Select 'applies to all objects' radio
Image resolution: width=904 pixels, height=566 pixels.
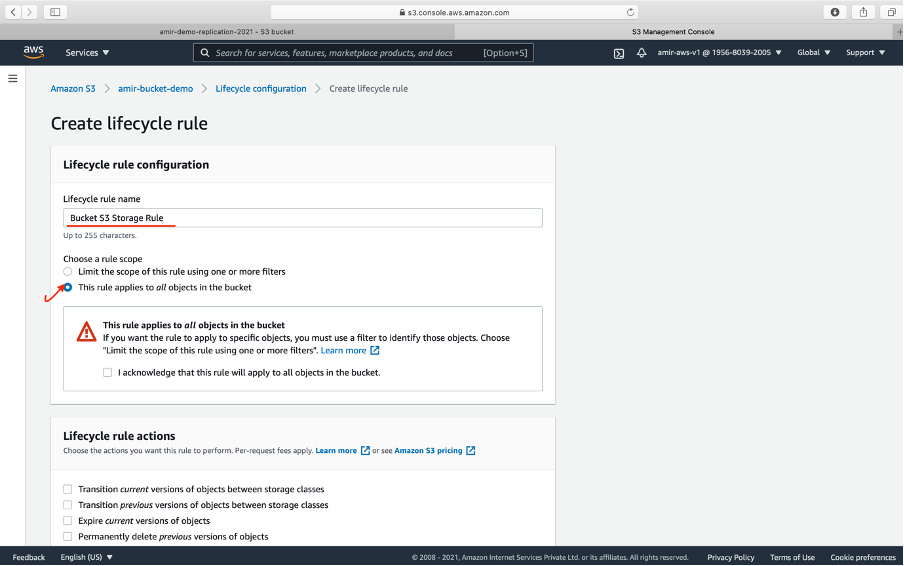(68, 287)
